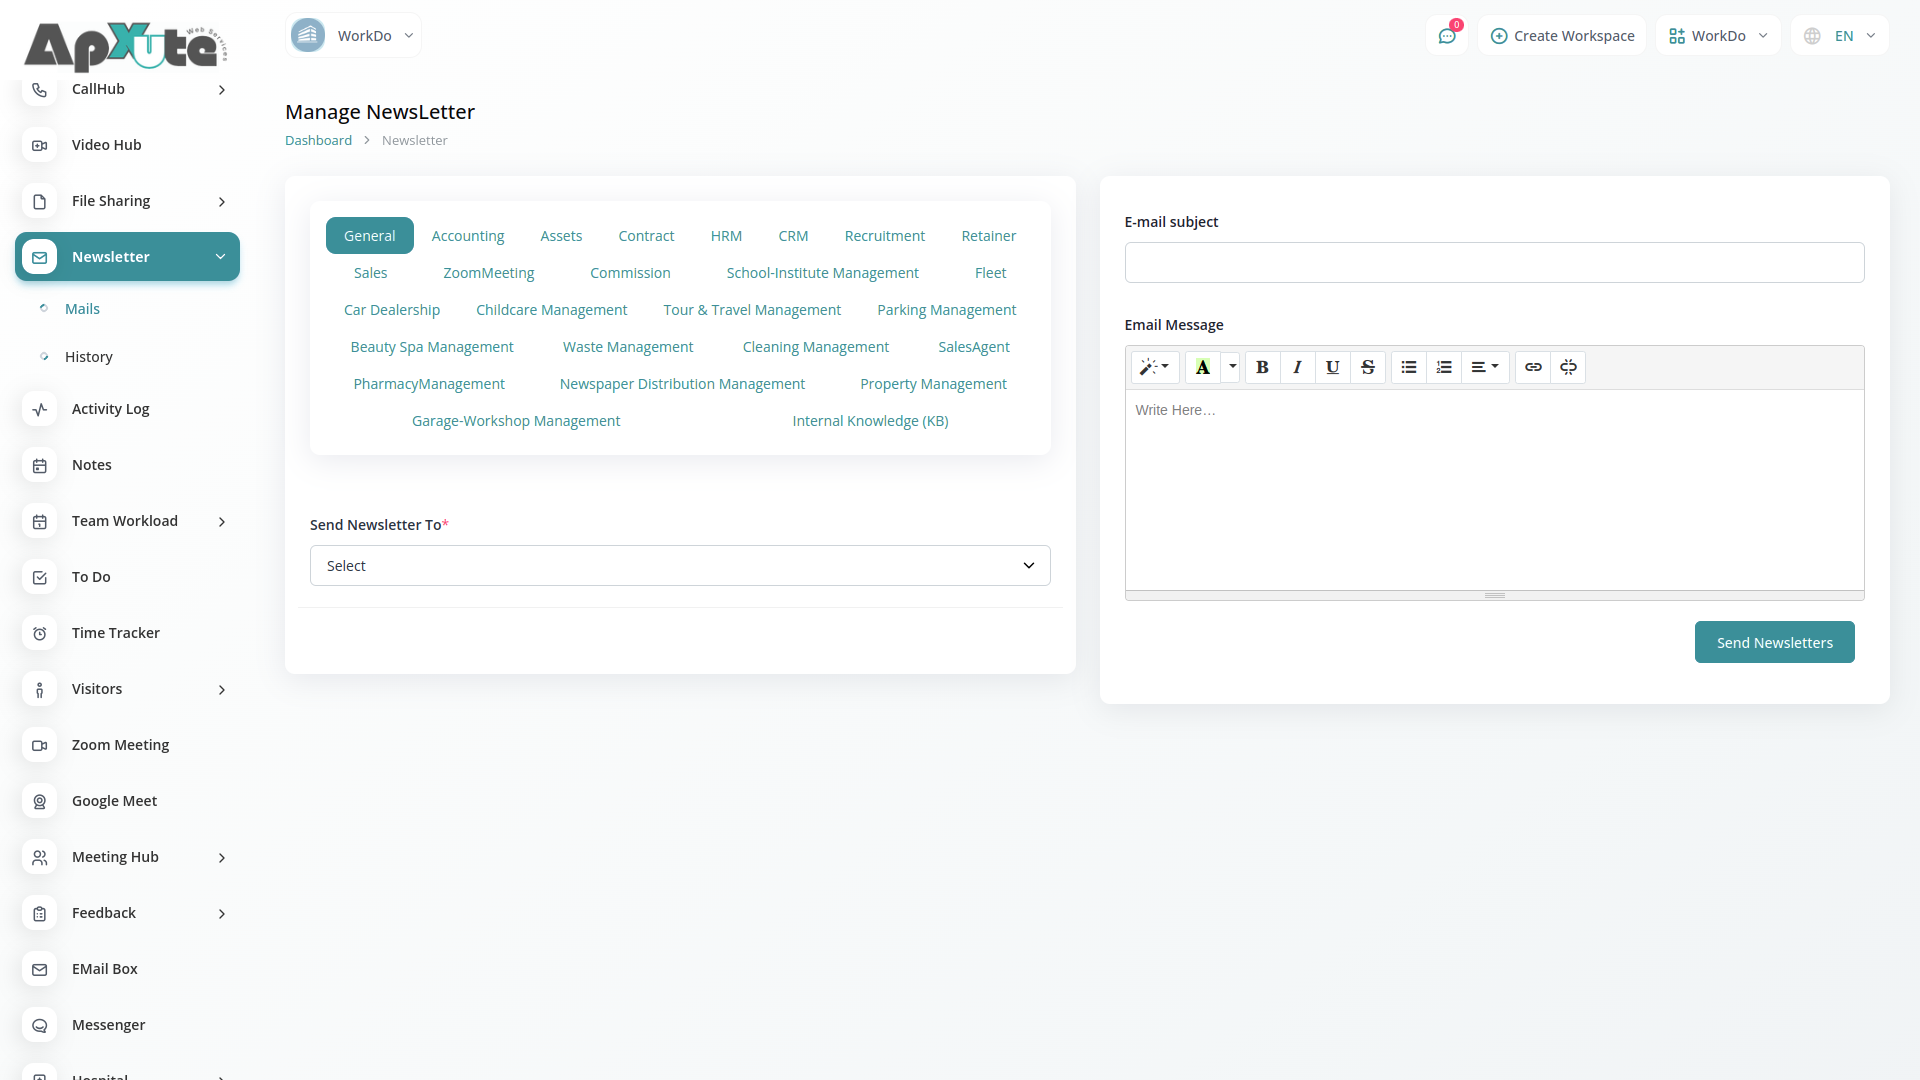1920x1080 pixels.
Task: Open the Send Newsletter To dropdown
Action: (x=680, y=566)
